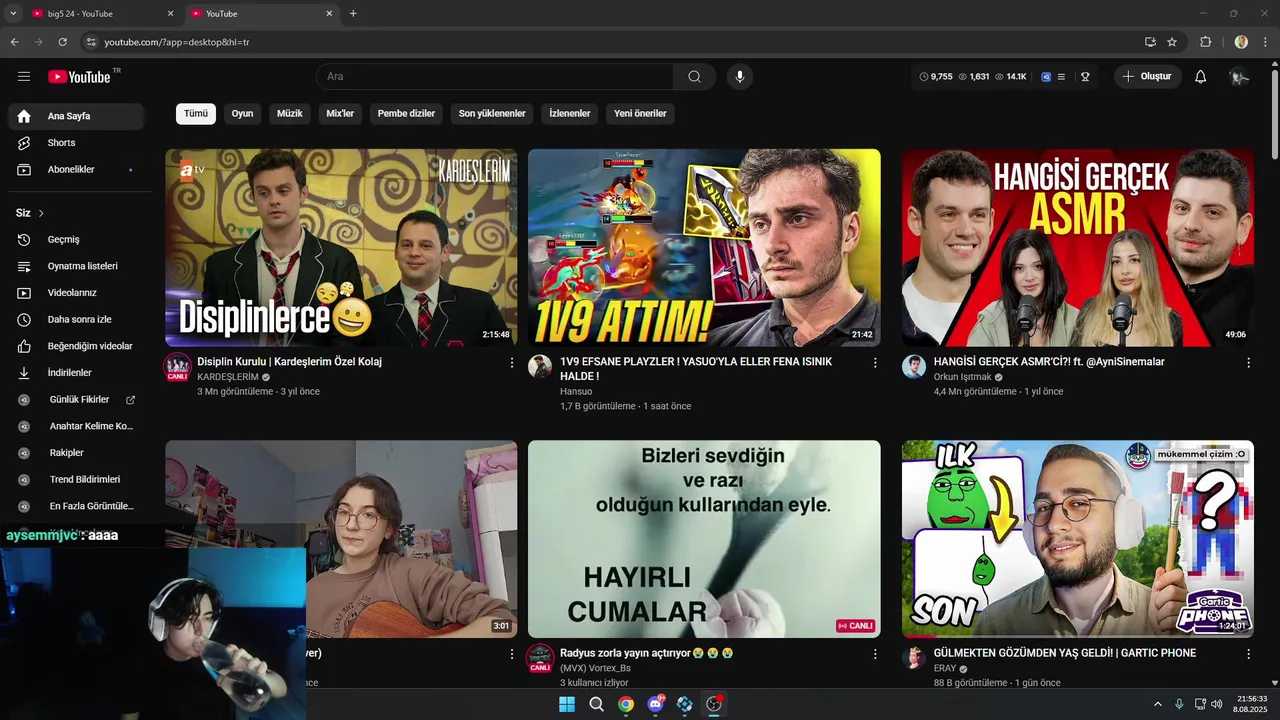Open Abonelikler in sidebar
The image size is (1280, 720).
76,170
